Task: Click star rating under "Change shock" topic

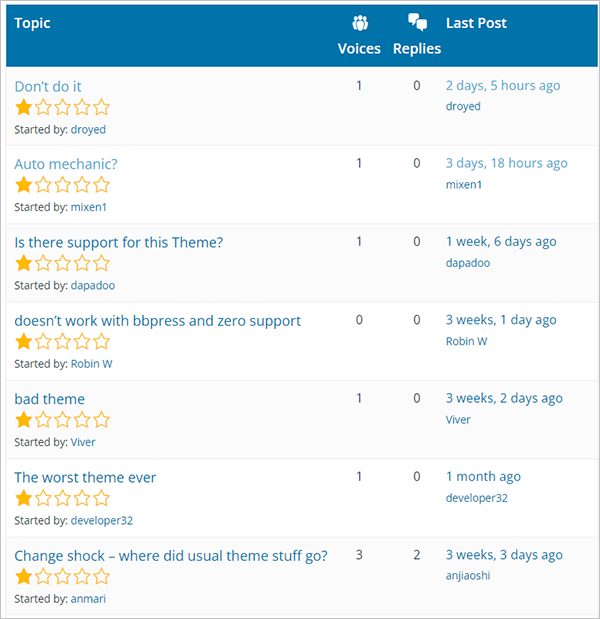Action: pyautogui.click(x=62, y=576)
